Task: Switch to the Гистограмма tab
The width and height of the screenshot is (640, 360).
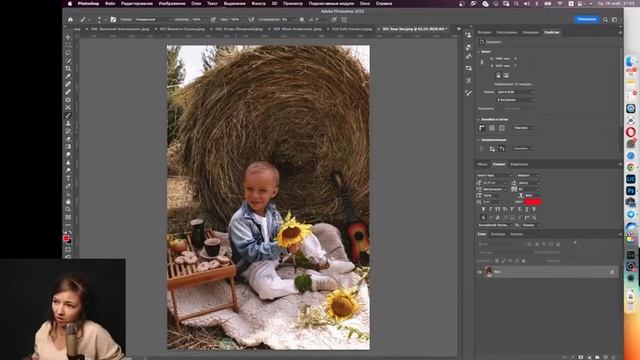Action: pos(507,32)
